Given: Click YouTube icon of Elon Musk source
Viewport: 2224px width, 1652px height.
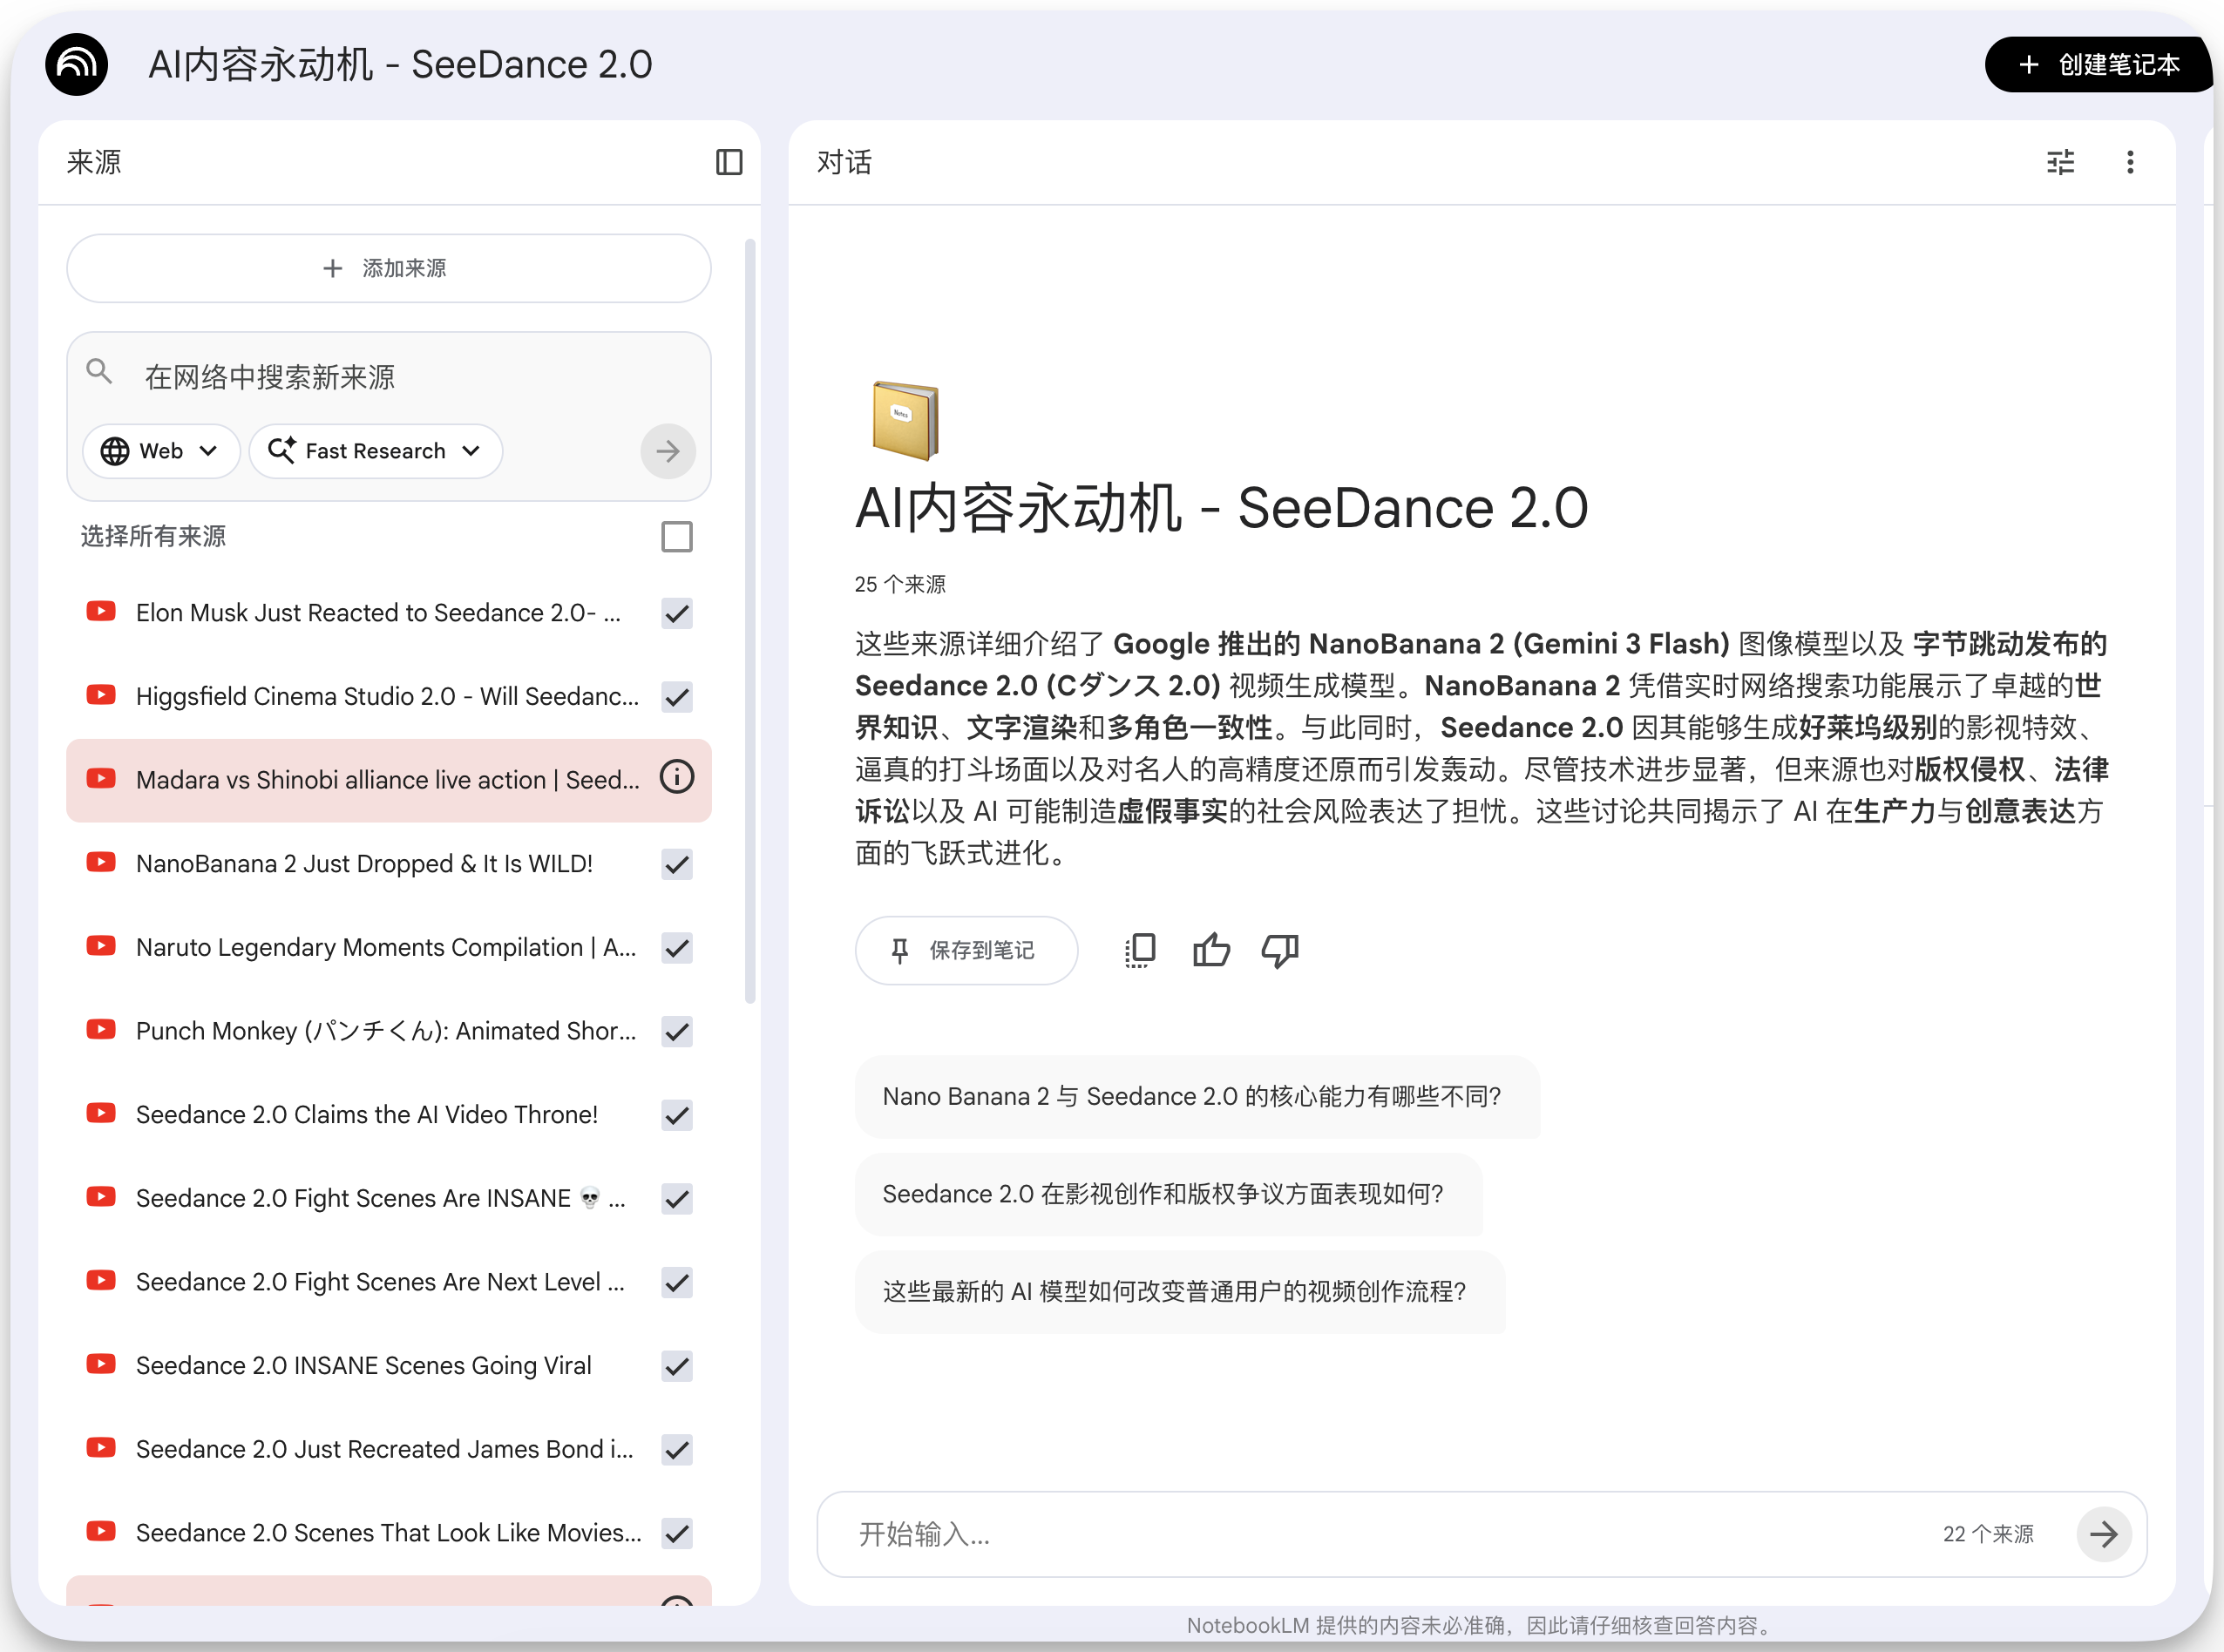Looking at the screenshot, I should (101, 611).
